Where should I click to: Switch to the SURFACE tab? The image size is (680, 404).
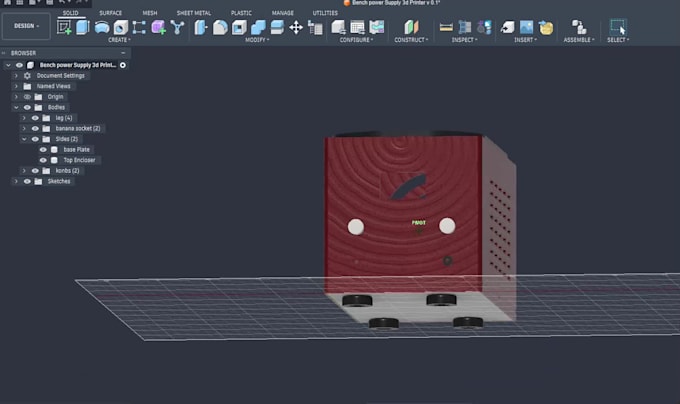tap(111, 13)
